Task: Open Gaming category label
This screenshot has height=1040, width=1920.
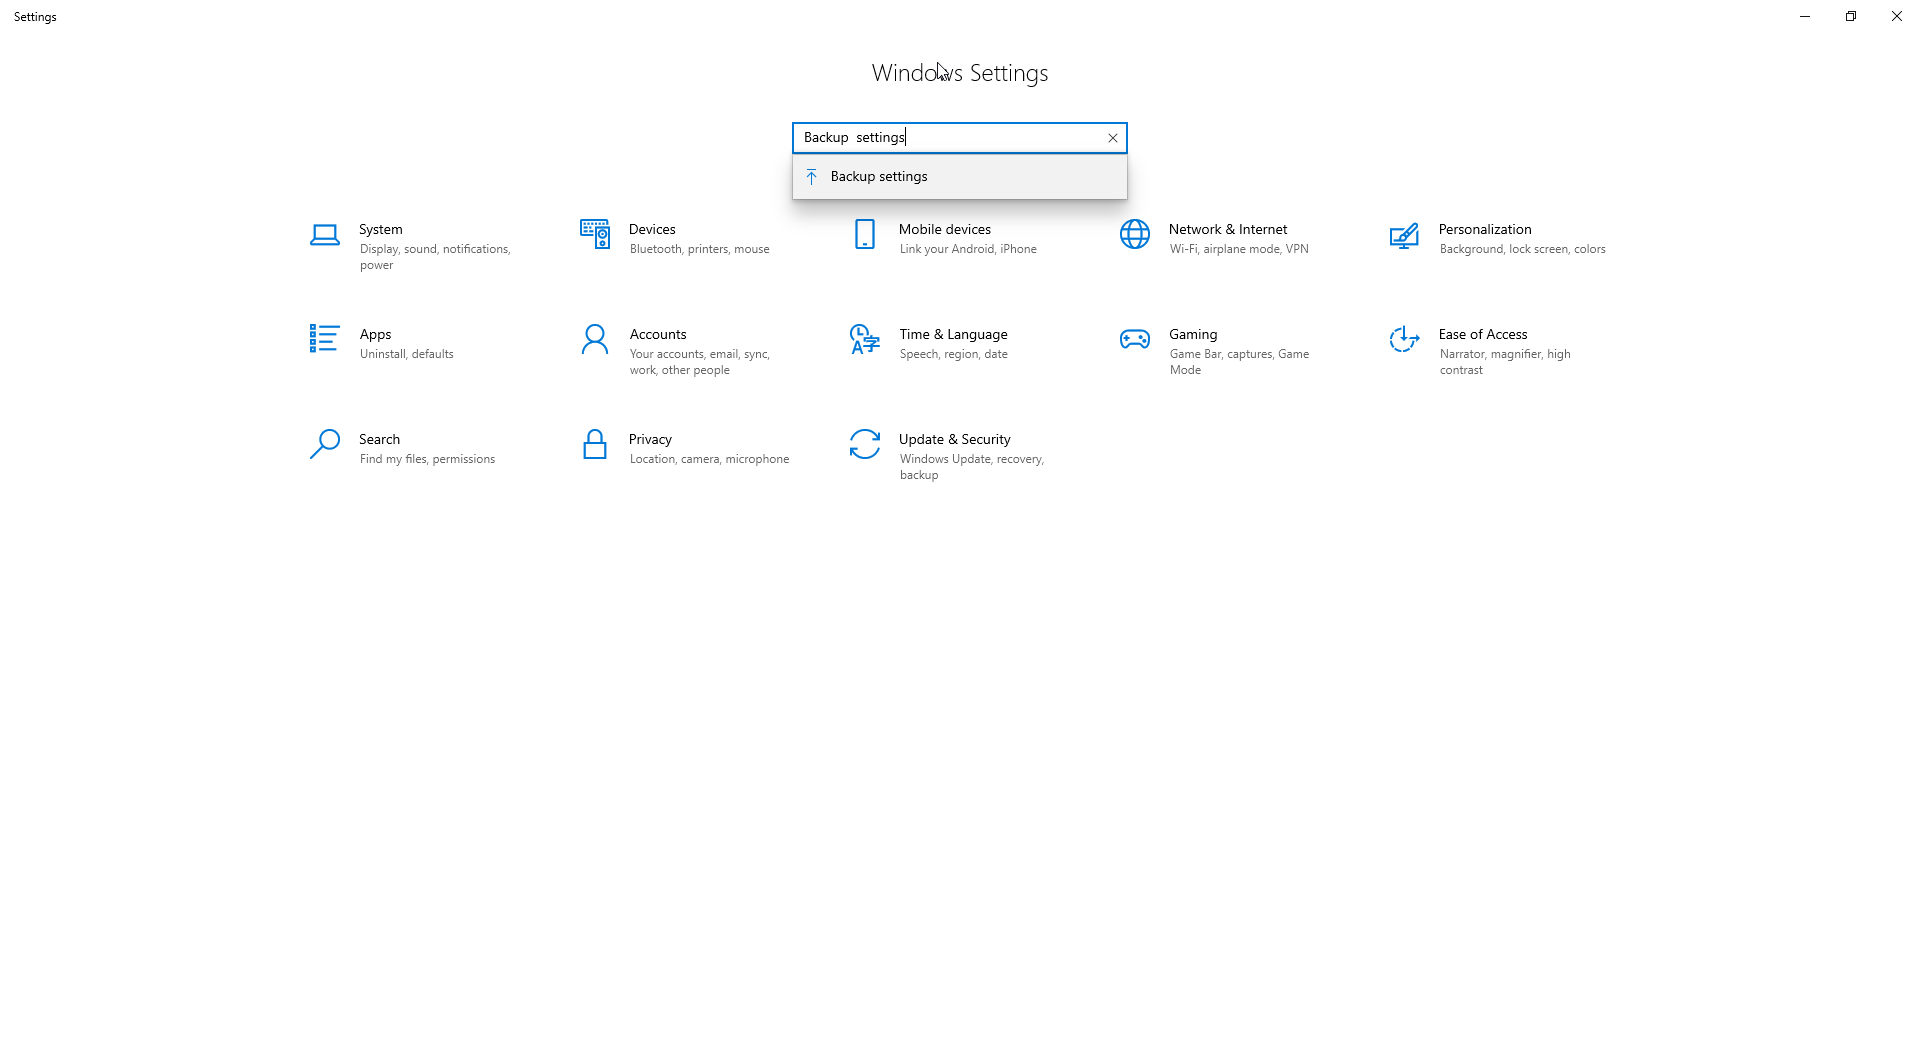Action: [1193, 335]
